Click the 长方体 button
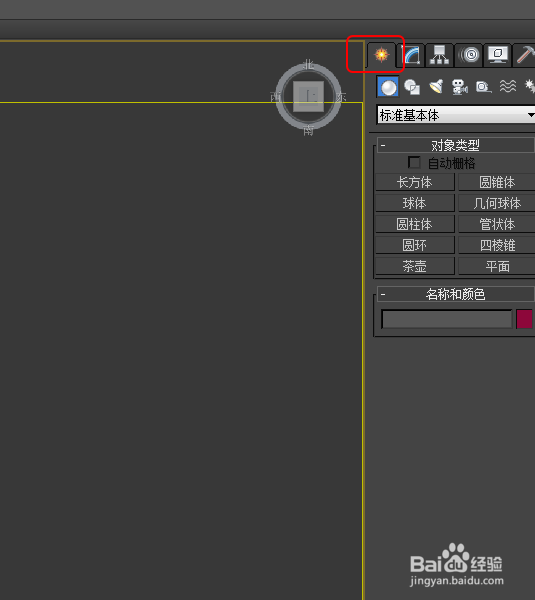535x600 pixels. (x=415, y=182)
